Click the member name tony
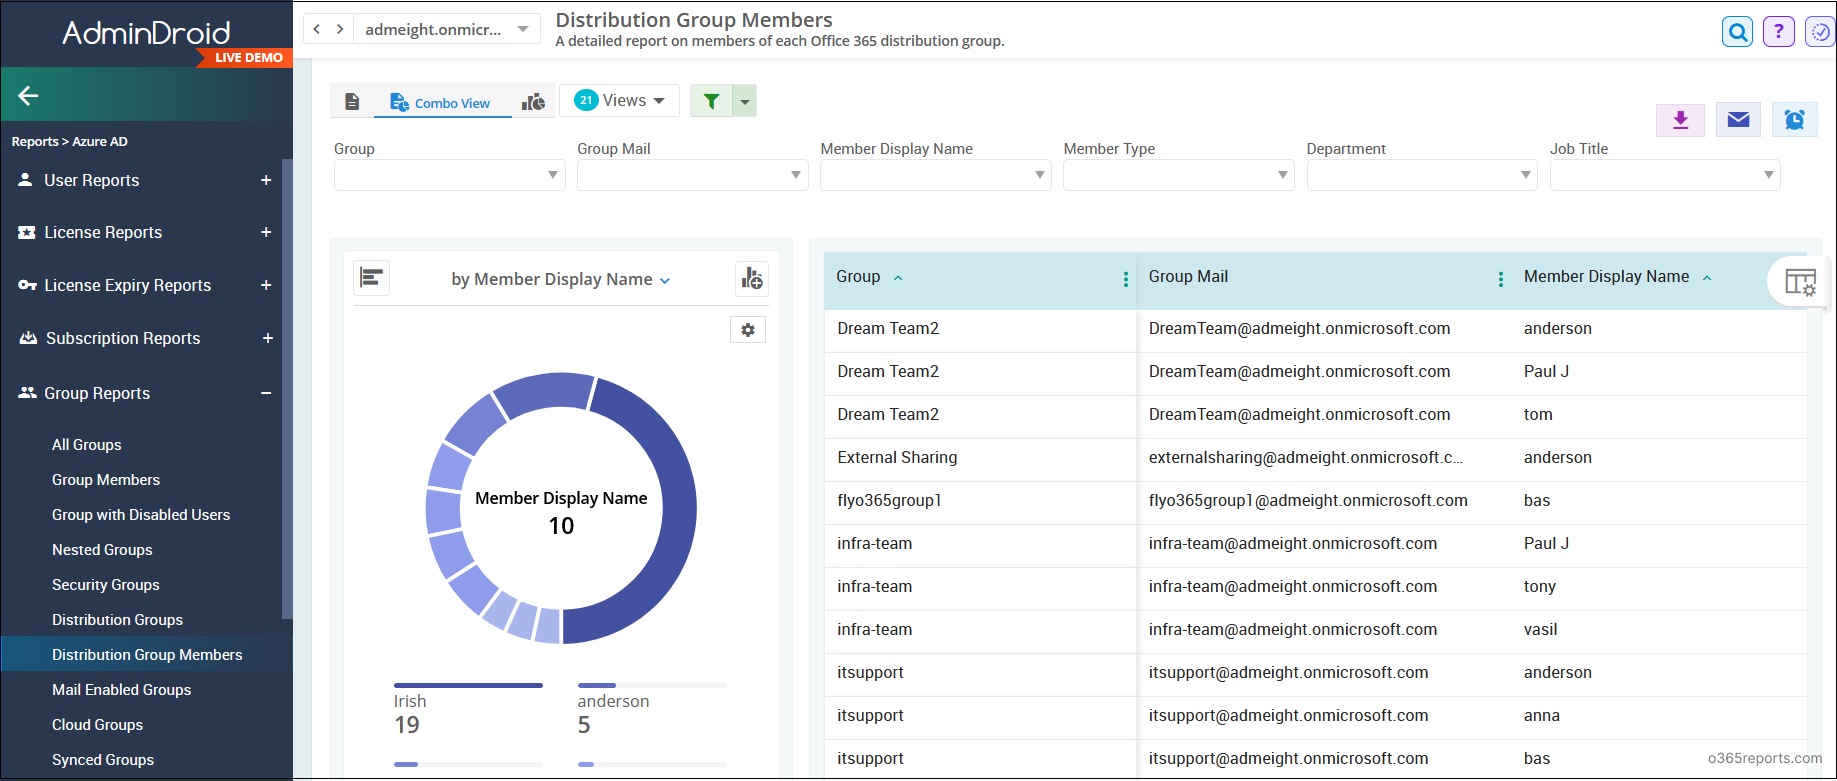 coord(1540,587)
